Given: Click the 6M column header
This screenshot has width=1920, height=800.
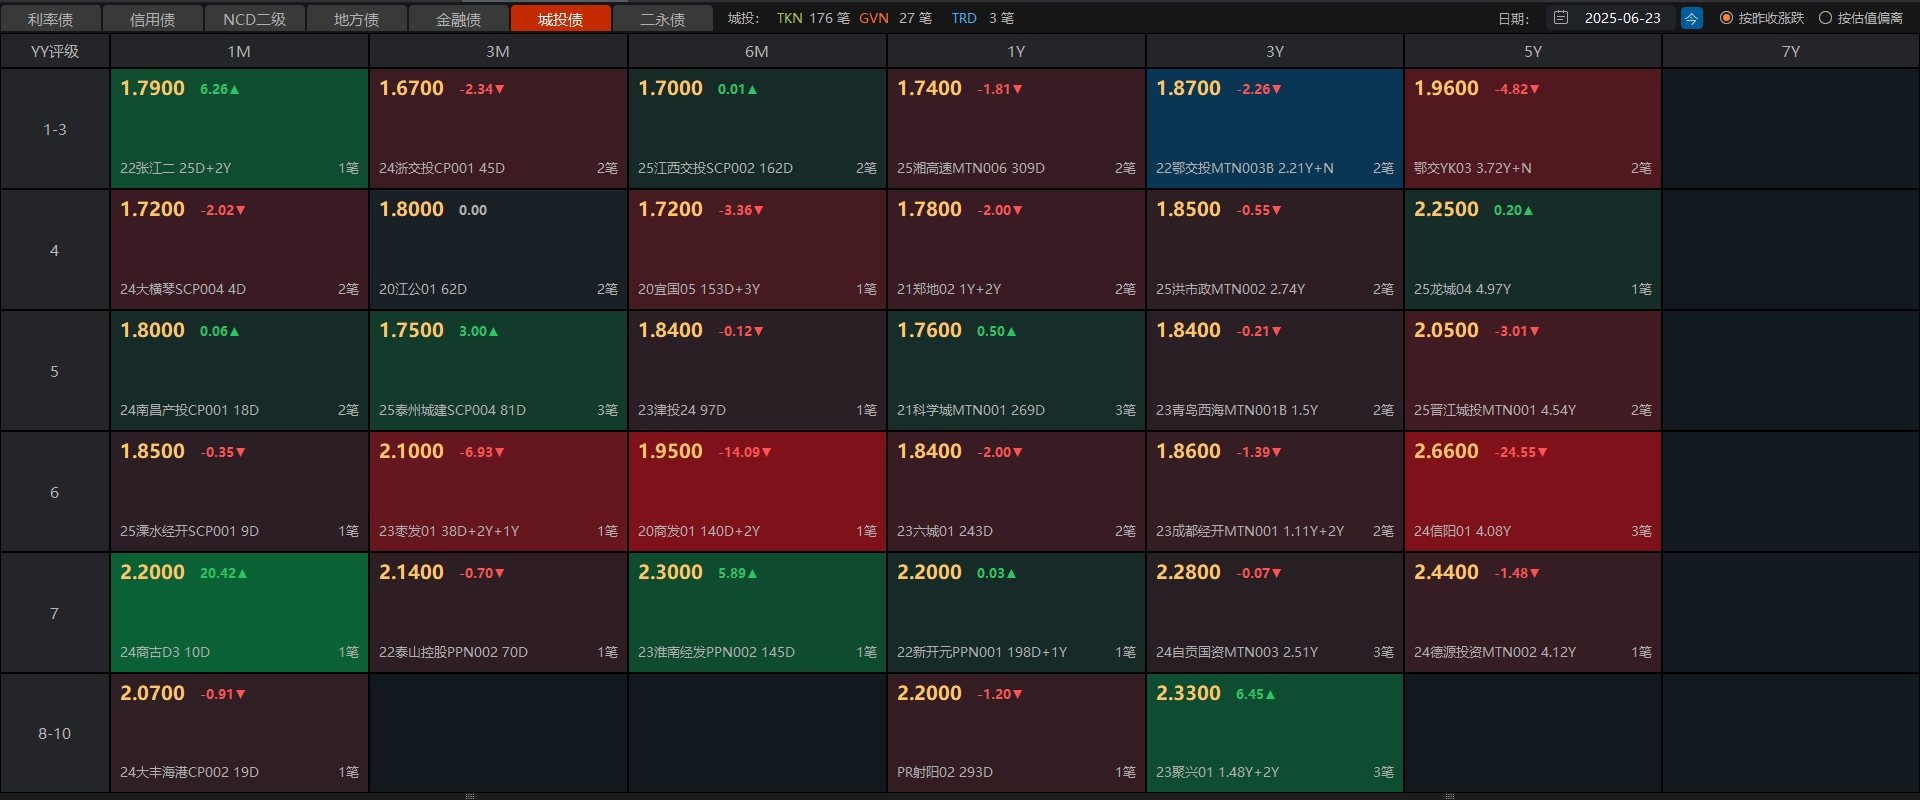Looking at the screenshot, I should 757,51.
